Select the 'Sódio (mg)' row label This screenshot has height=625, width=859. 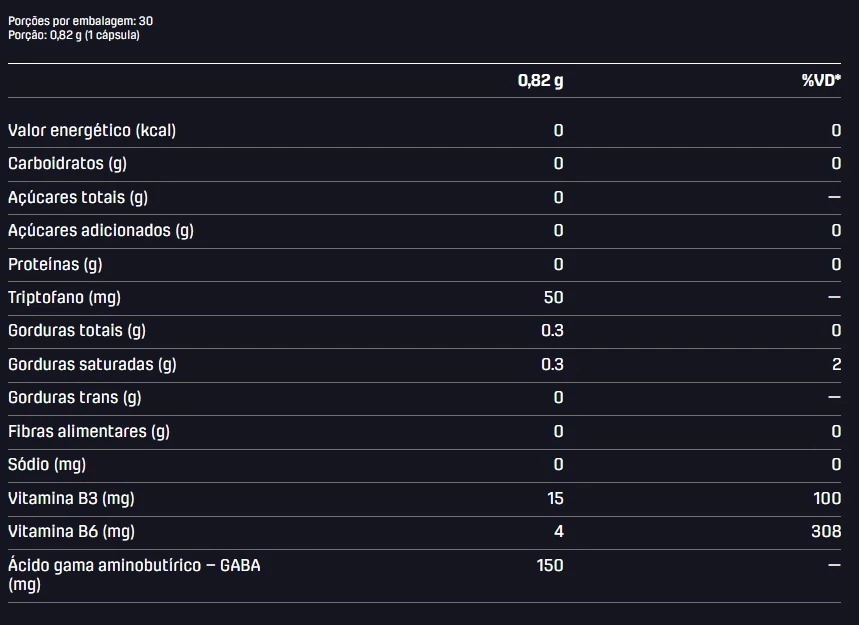47,465
